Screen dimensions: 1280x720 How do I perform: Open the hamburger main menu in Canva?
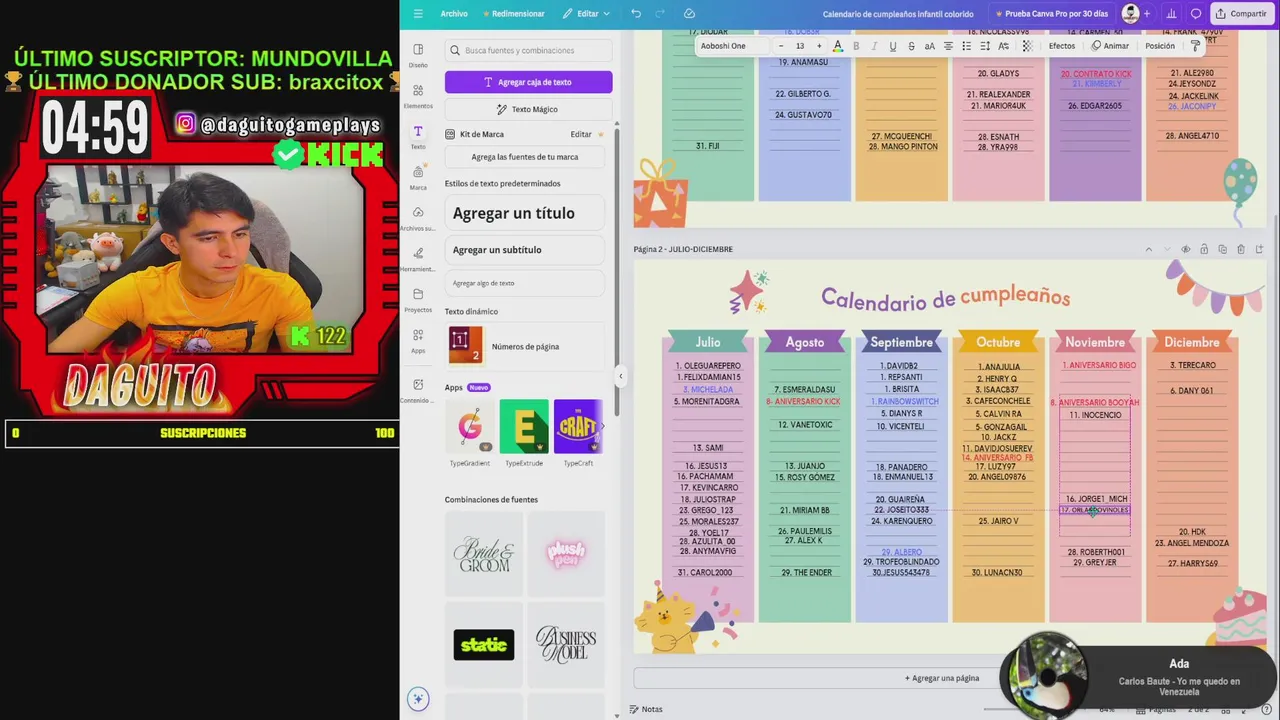[418, 13]
